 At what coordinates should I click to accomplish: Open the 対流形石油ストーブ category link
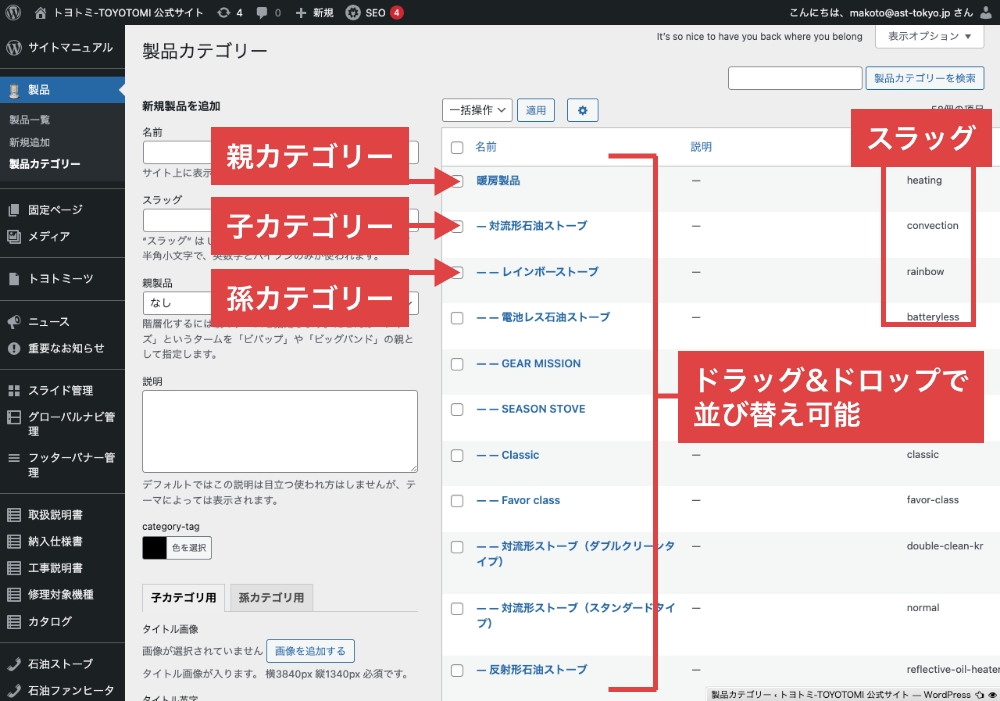[x=532, y=226]
